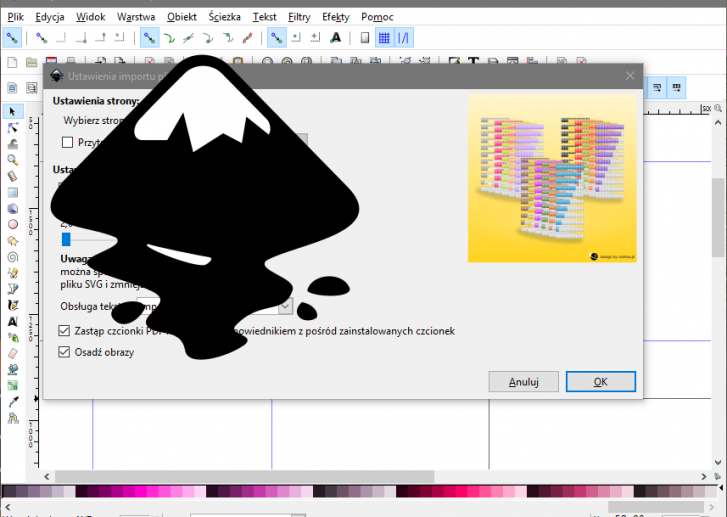
Task: Toggle snap bounding boxes button
Action: (x=42, y=38)
